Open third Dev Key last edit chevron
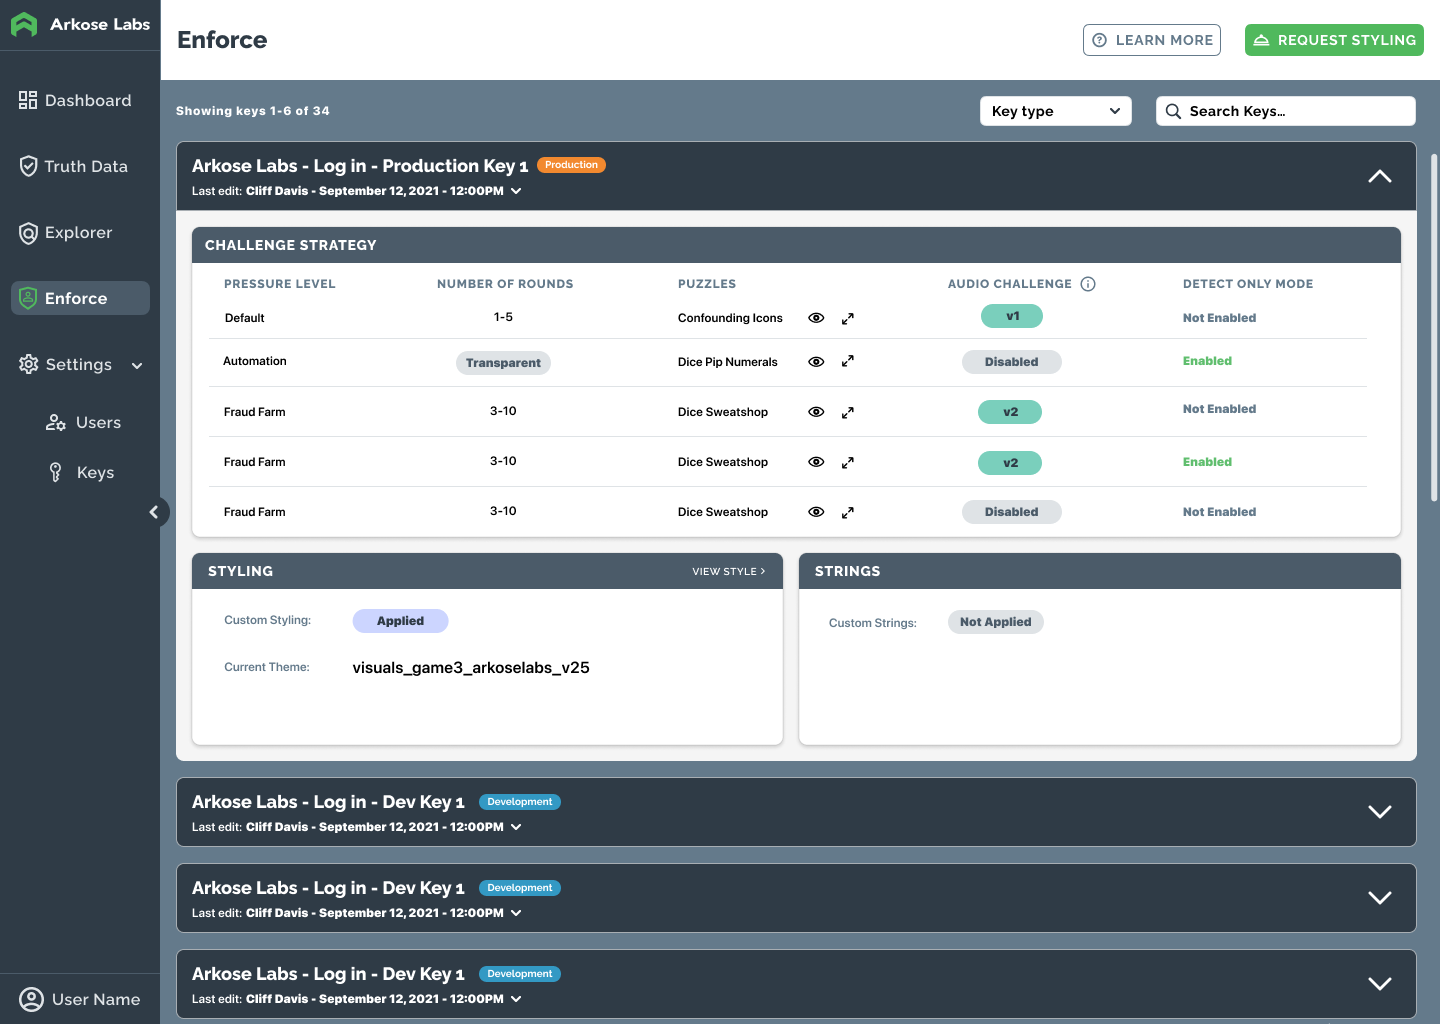1440x1024 pixels. click(x=516, y=999)
